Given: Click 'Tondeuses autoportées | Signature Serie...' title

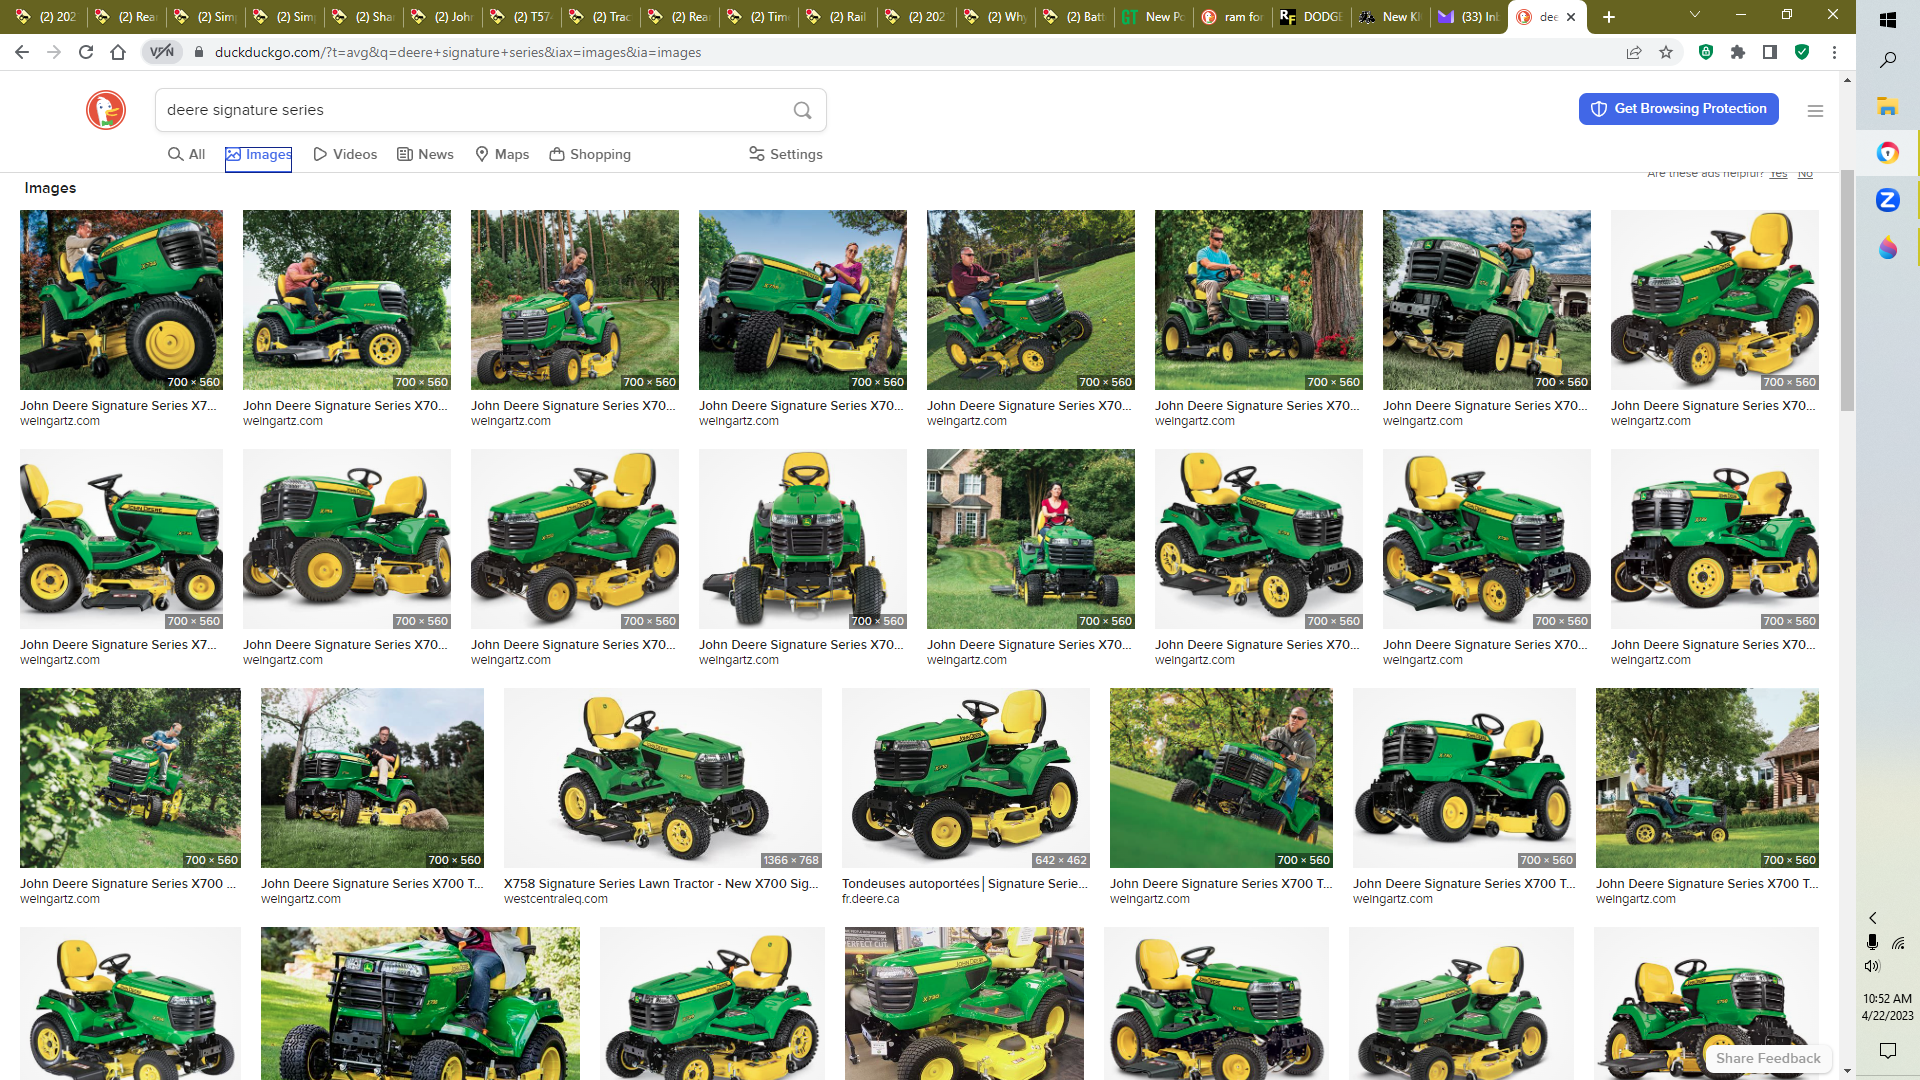Looking at the screenshot, I should click(x=965, y=884).
